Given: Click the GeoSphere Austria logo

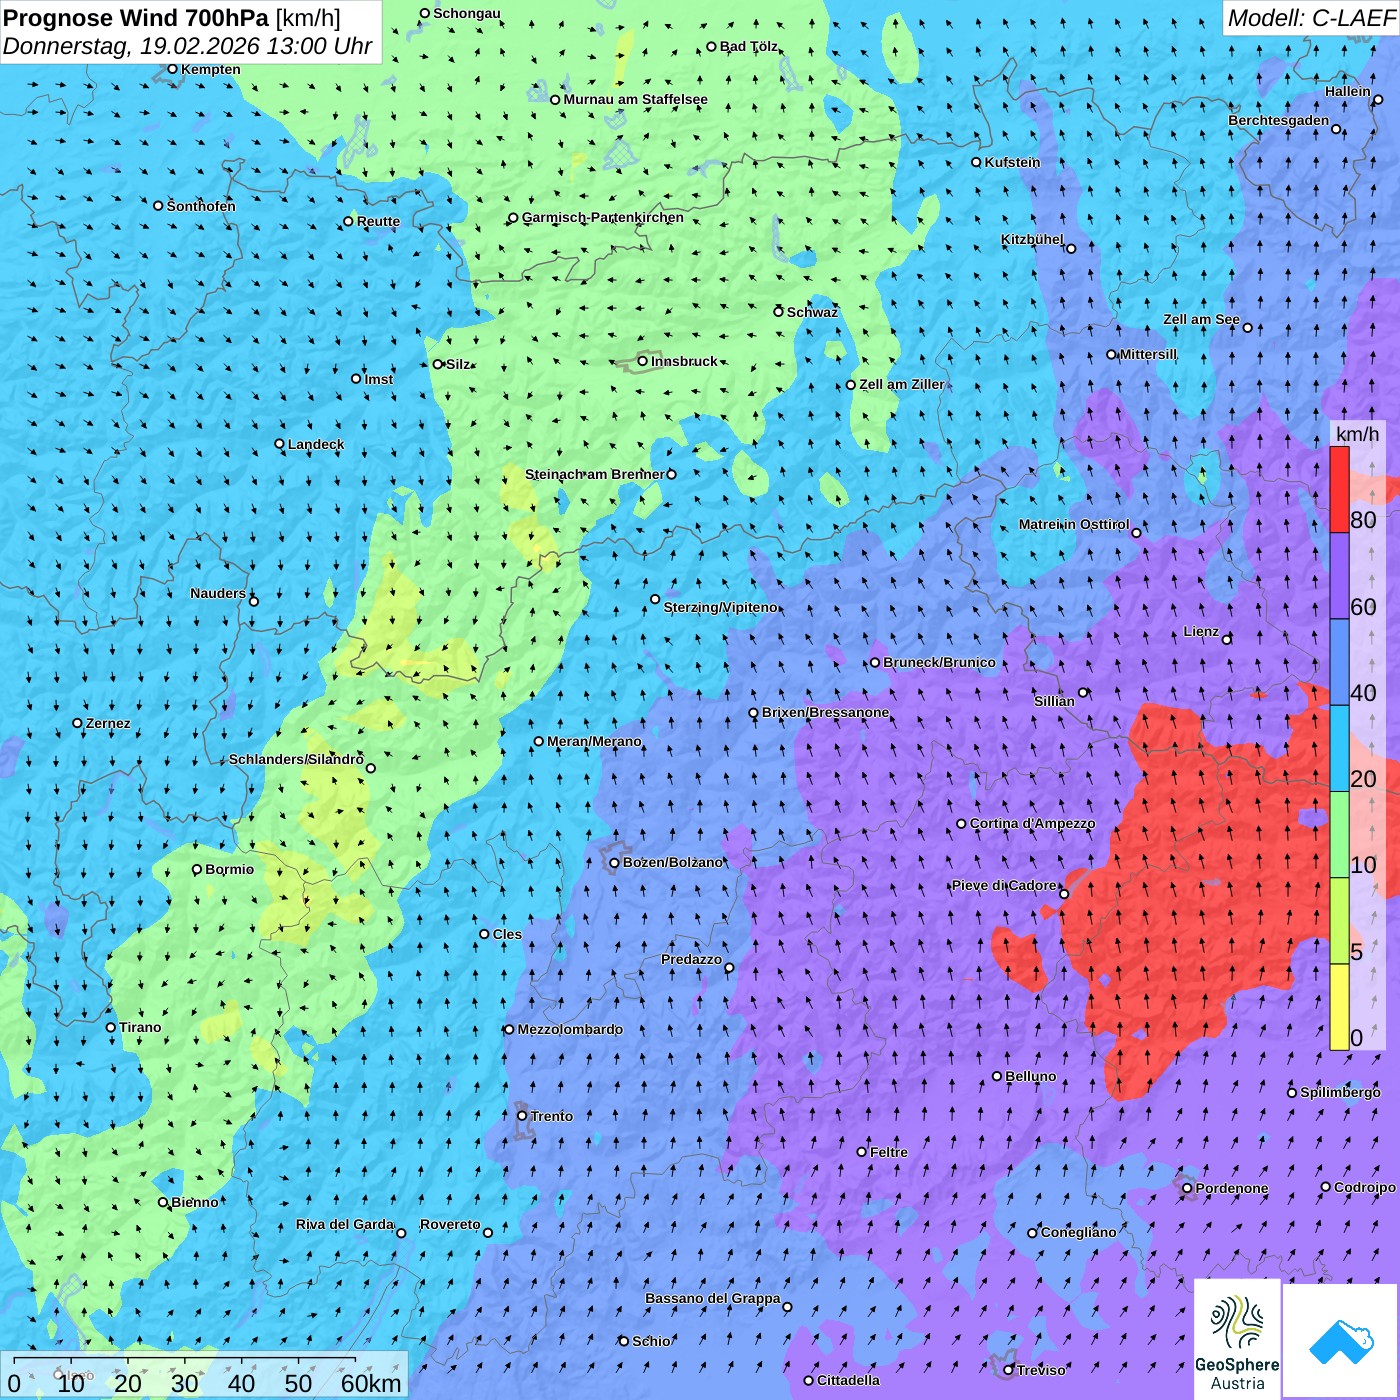Looking at the screenshot, I should click(x=1237, y=1340).
